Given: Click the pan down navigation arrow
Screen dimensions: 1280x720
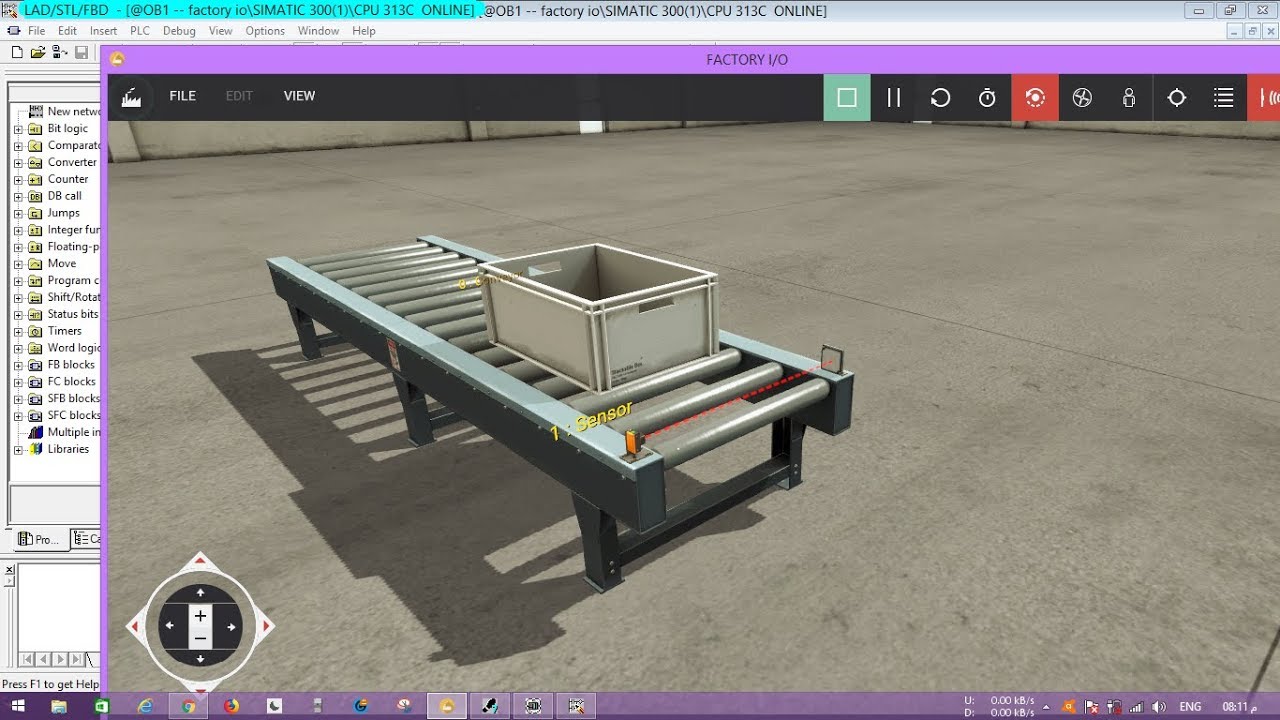Looking at the screenshot, I should coord(200,659).
